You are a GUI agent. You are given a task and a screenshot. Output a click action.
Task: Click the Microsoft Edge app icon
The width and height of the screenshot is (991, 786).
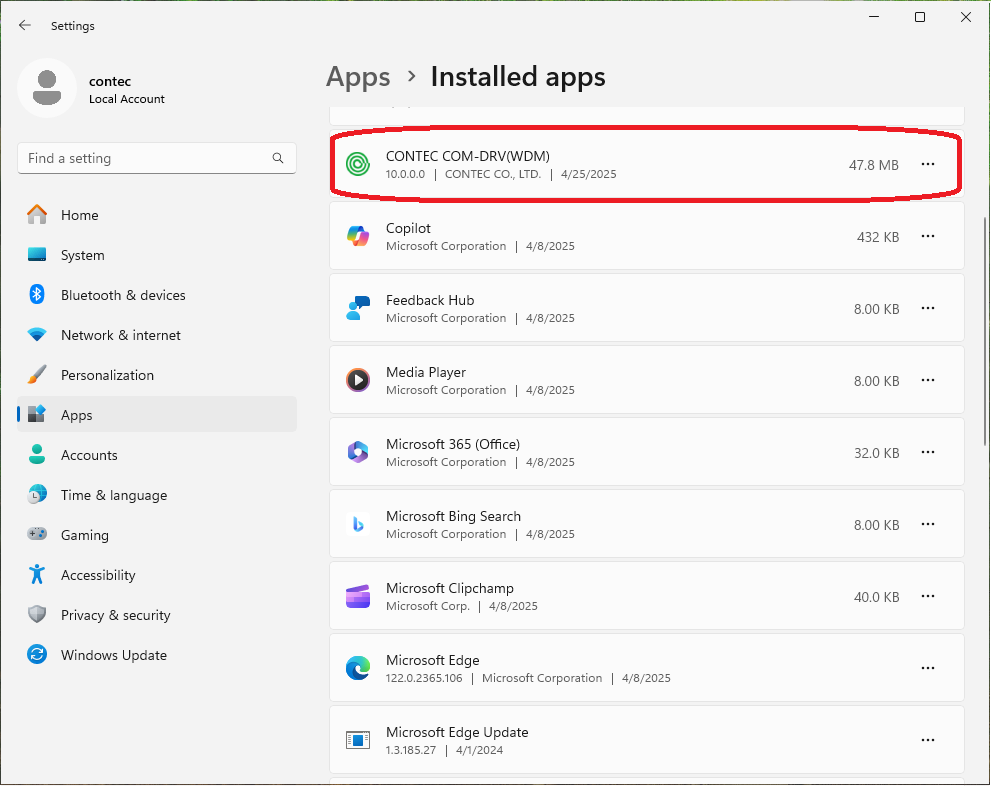point(358,668)
